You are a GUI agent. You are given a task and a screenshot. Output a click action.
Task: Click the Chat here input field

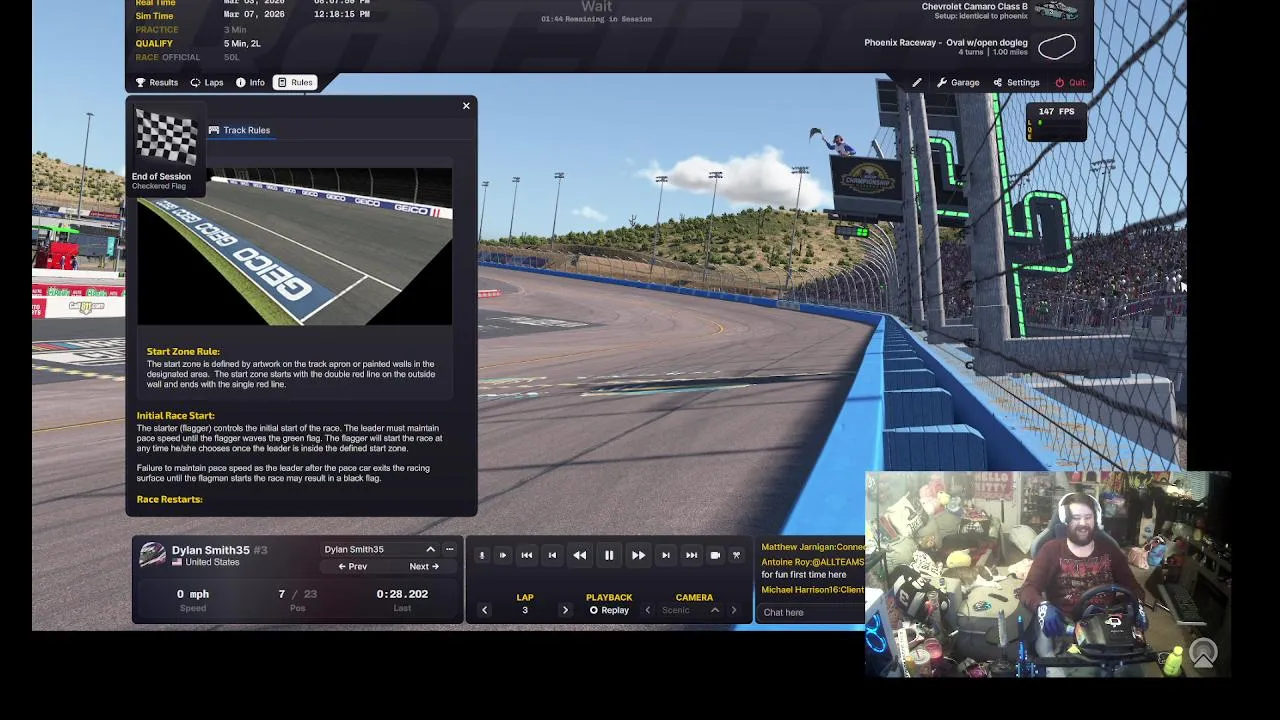[812, 612]
